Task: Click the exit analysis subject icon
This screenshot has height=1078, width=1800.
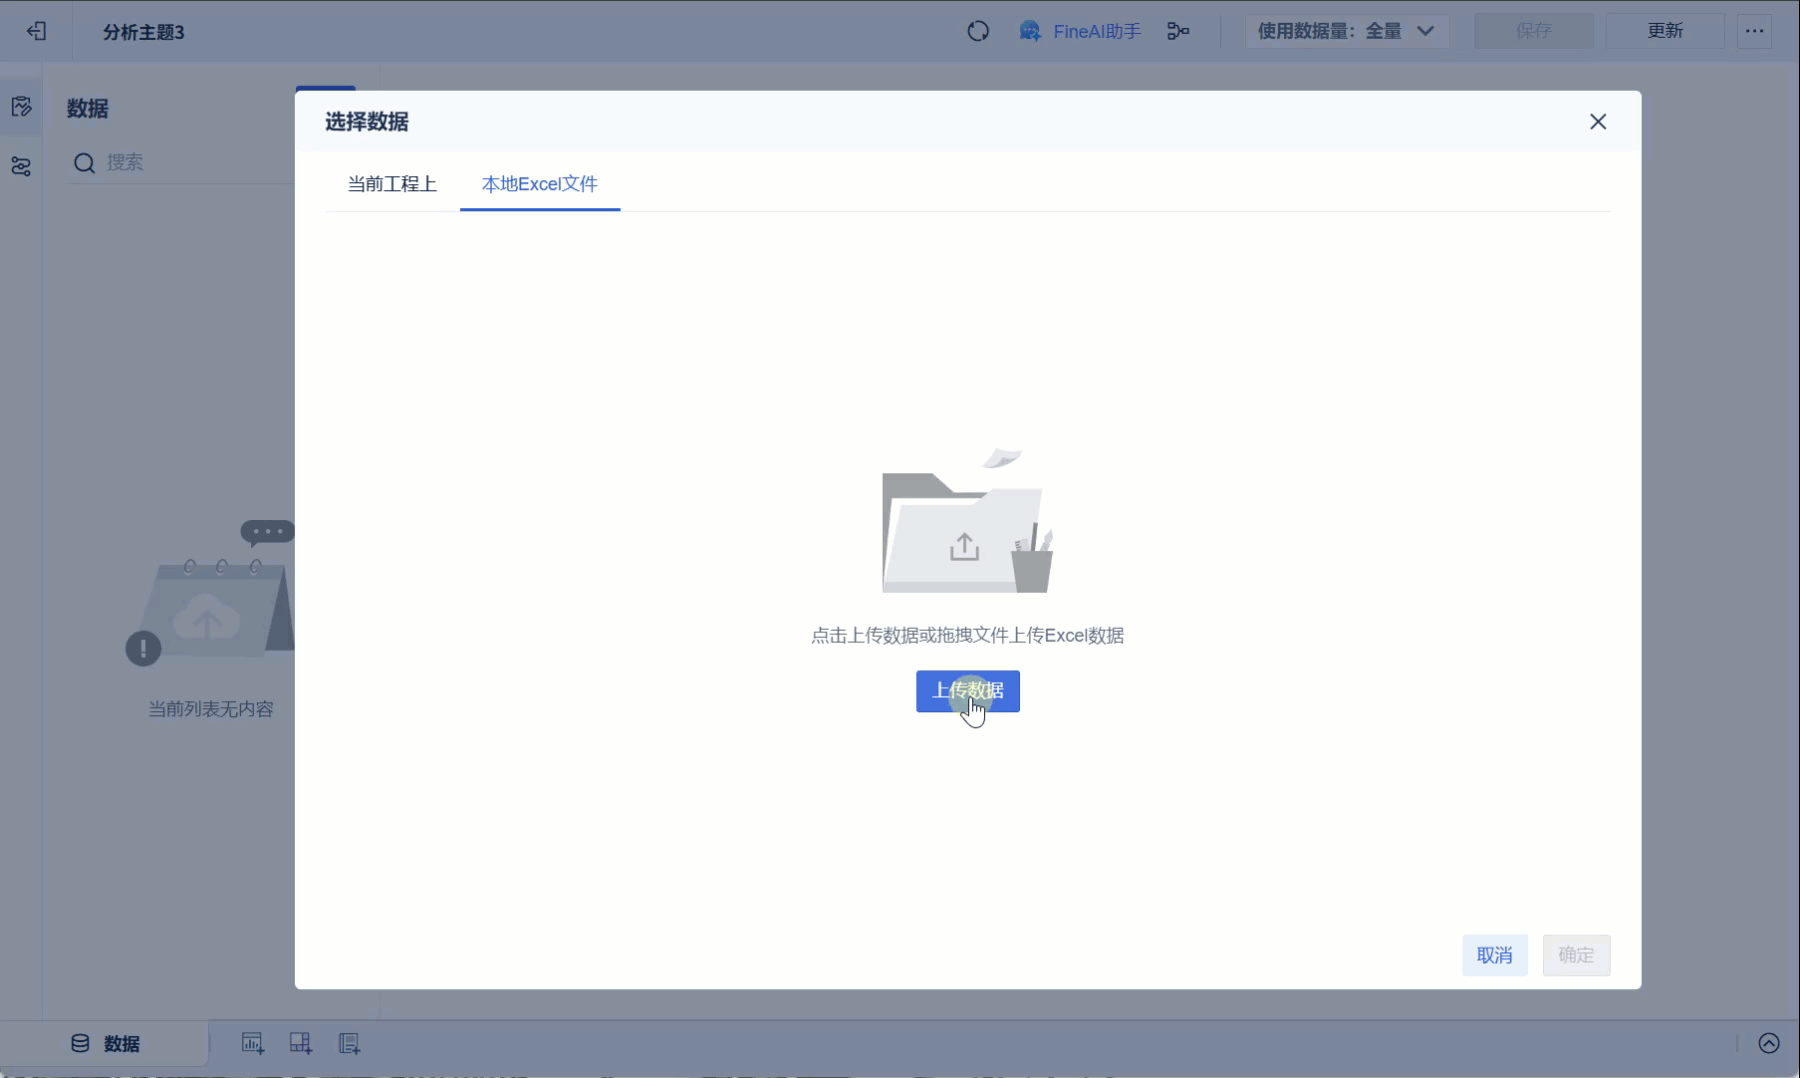Action: coord(36,31)
